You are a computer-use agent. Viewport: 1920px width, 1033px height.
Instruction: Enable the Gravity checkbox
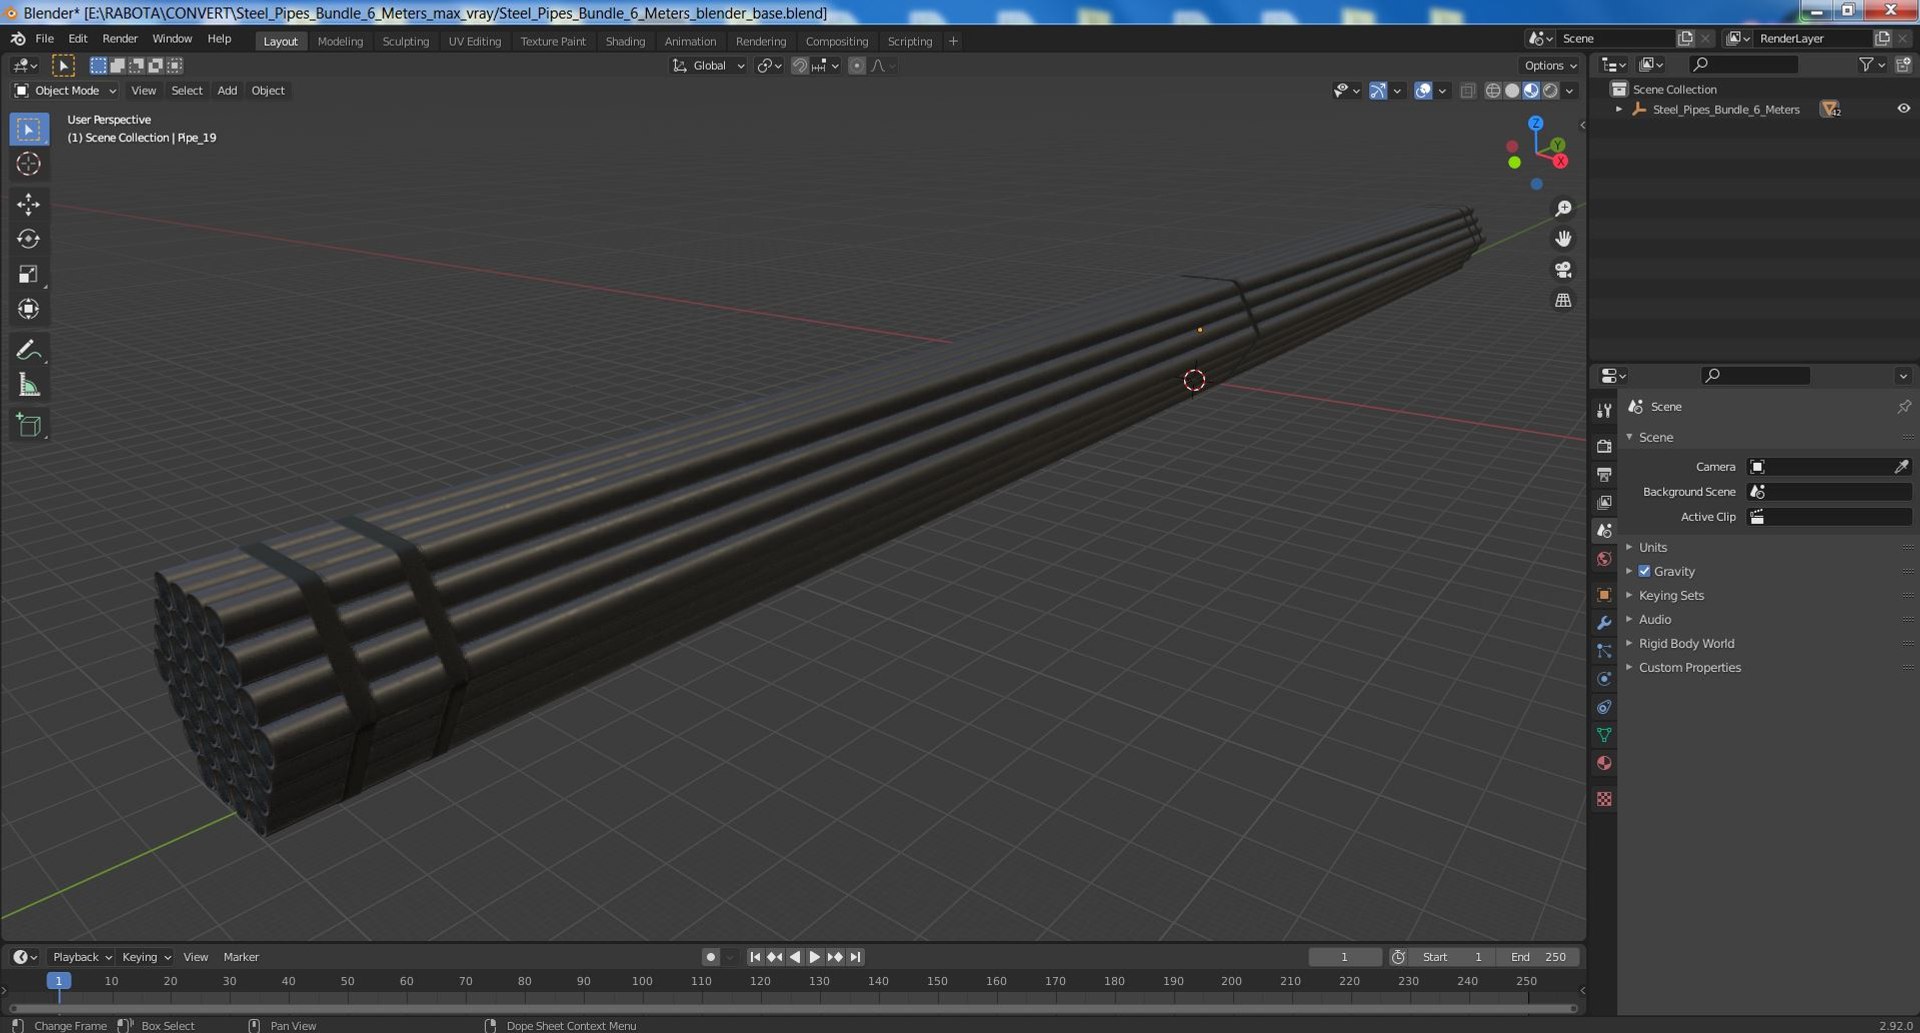pos(1644,571)
